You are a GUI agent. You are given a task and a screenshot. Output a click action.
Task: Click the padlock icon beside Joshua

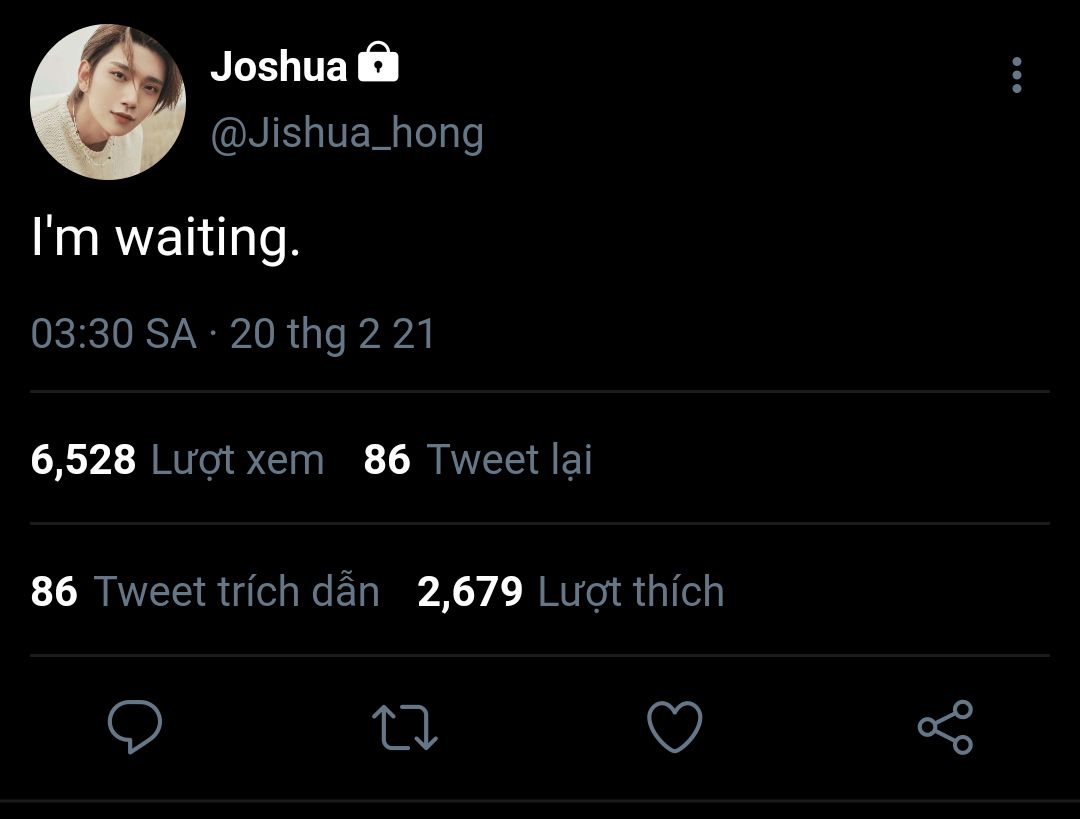point(378,66)
